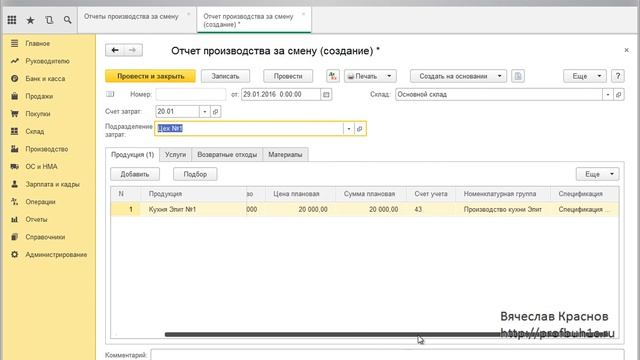This screenshot has width=640, height=360.
Task: Expand the Счет затрат dropdown arrow
Action: pos(205,111)
